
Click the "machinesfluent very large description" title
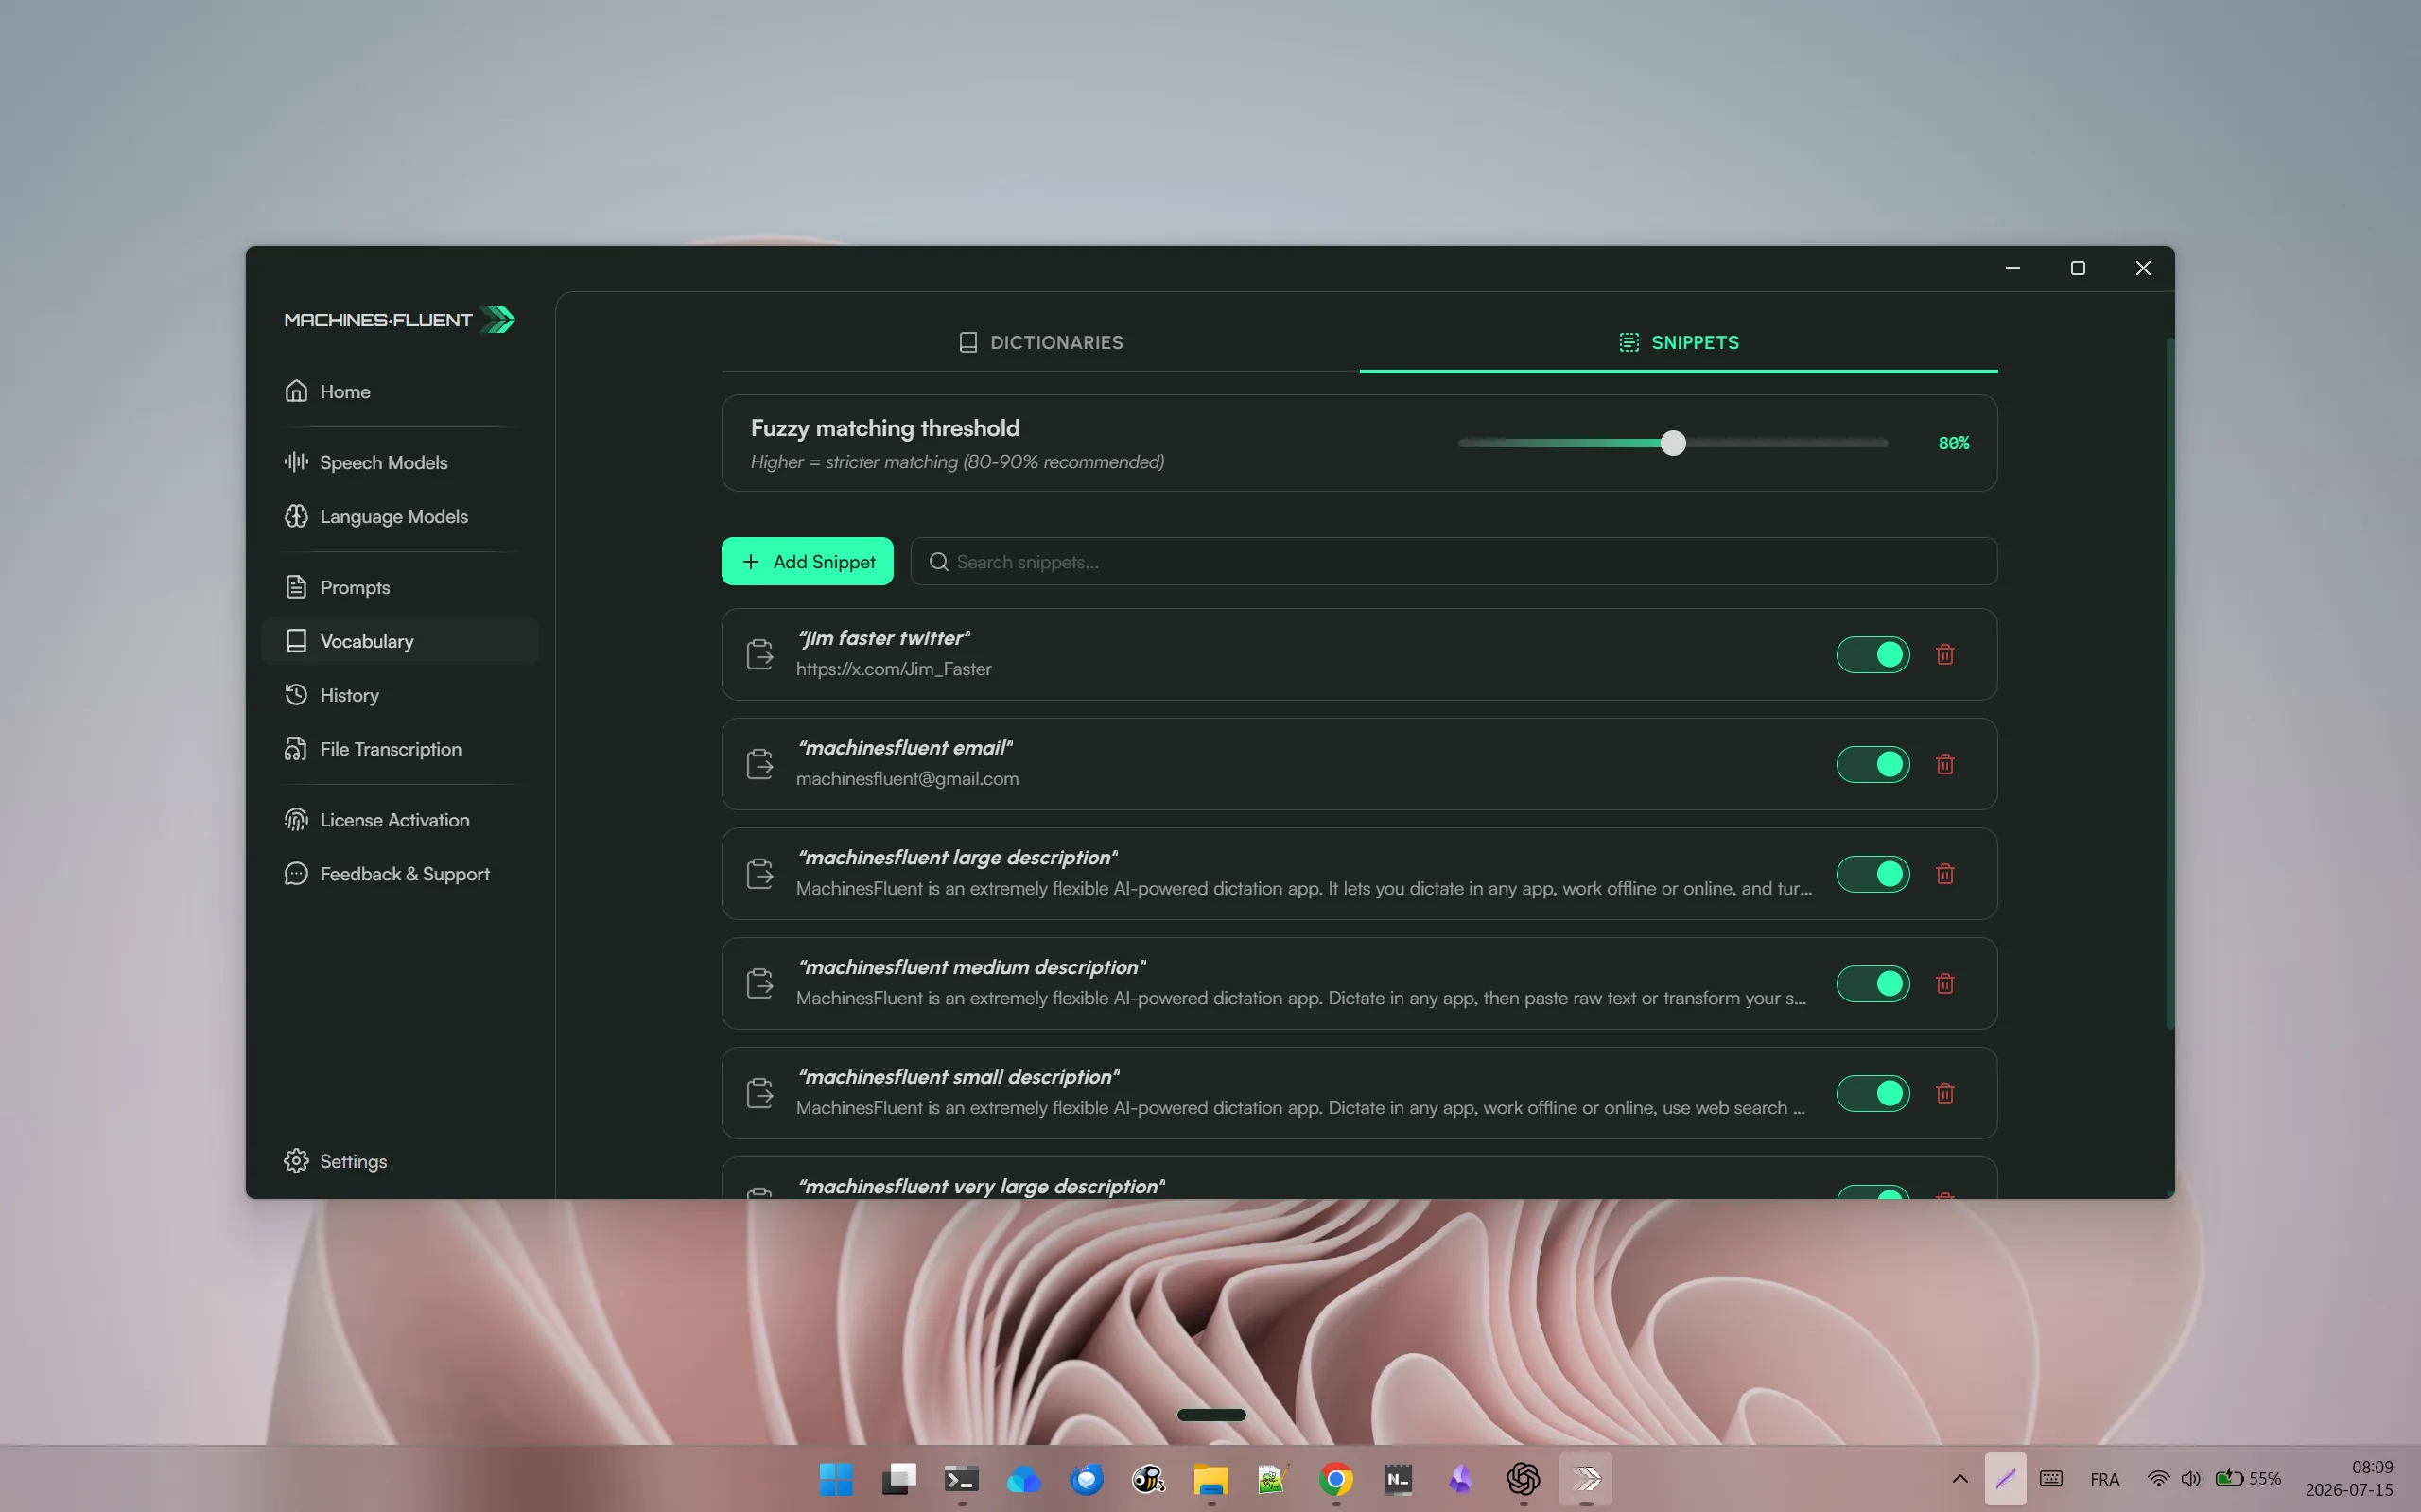pos(982,1187)
